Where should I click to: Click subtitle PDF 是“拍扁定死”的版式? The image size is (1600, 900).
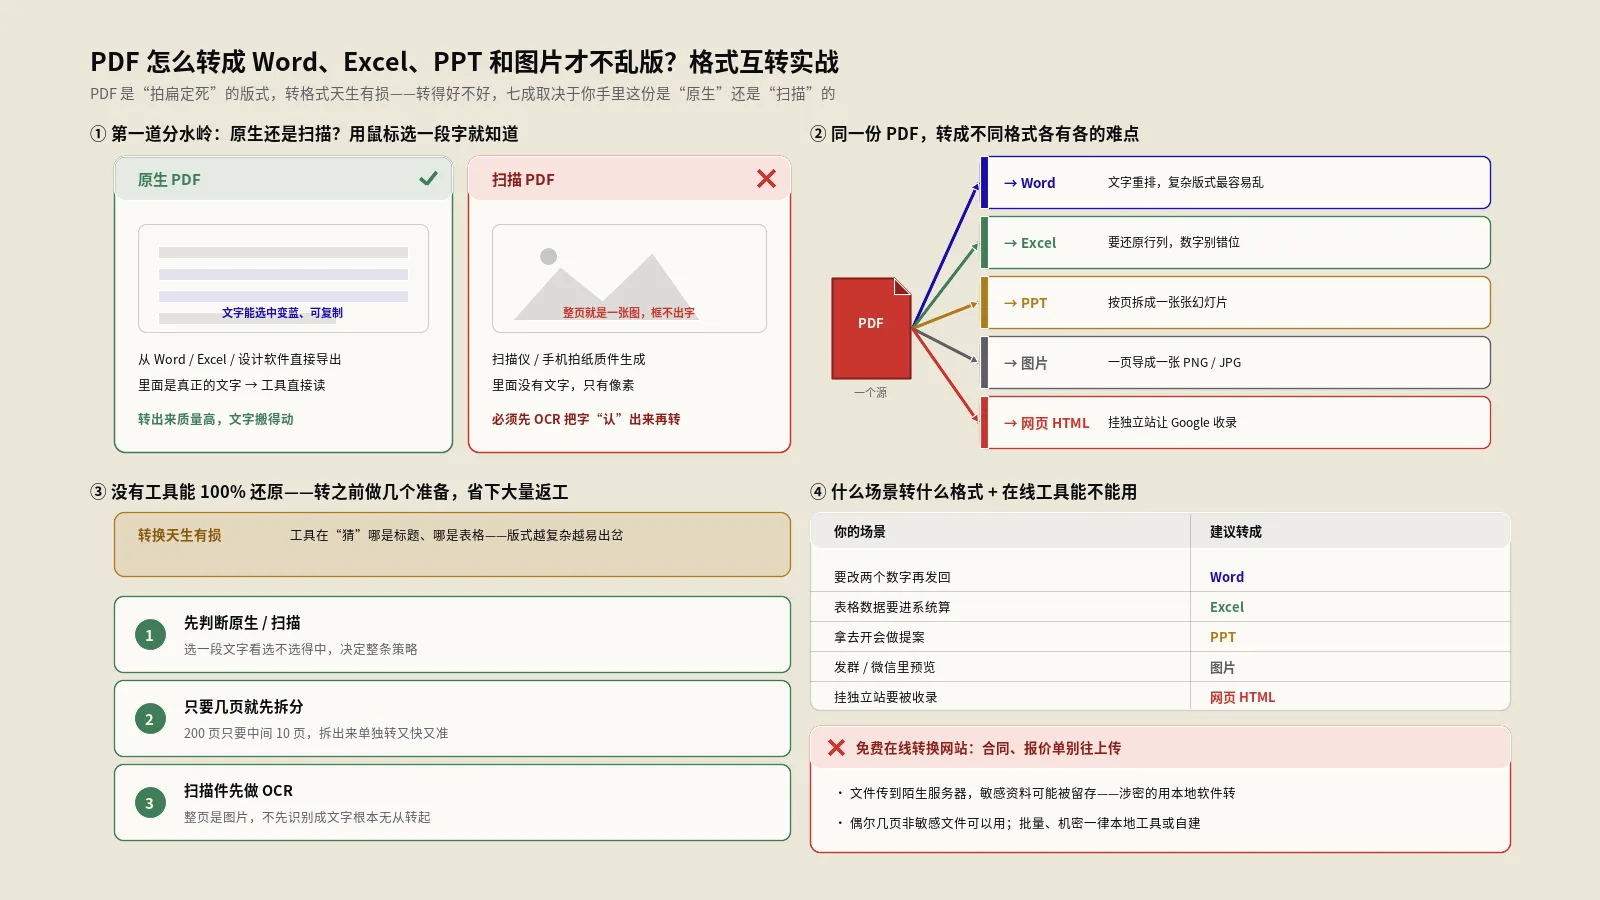pos(463,94)
